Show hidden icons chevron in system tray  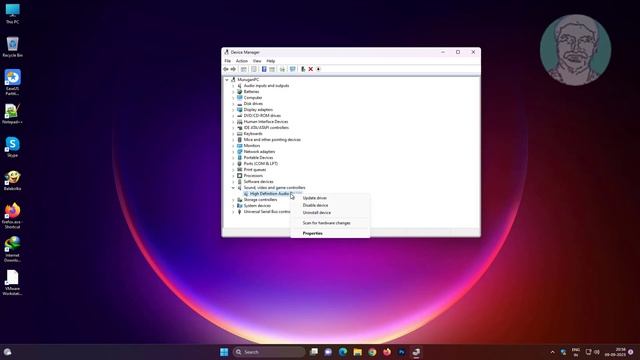[x=553, y=352]
